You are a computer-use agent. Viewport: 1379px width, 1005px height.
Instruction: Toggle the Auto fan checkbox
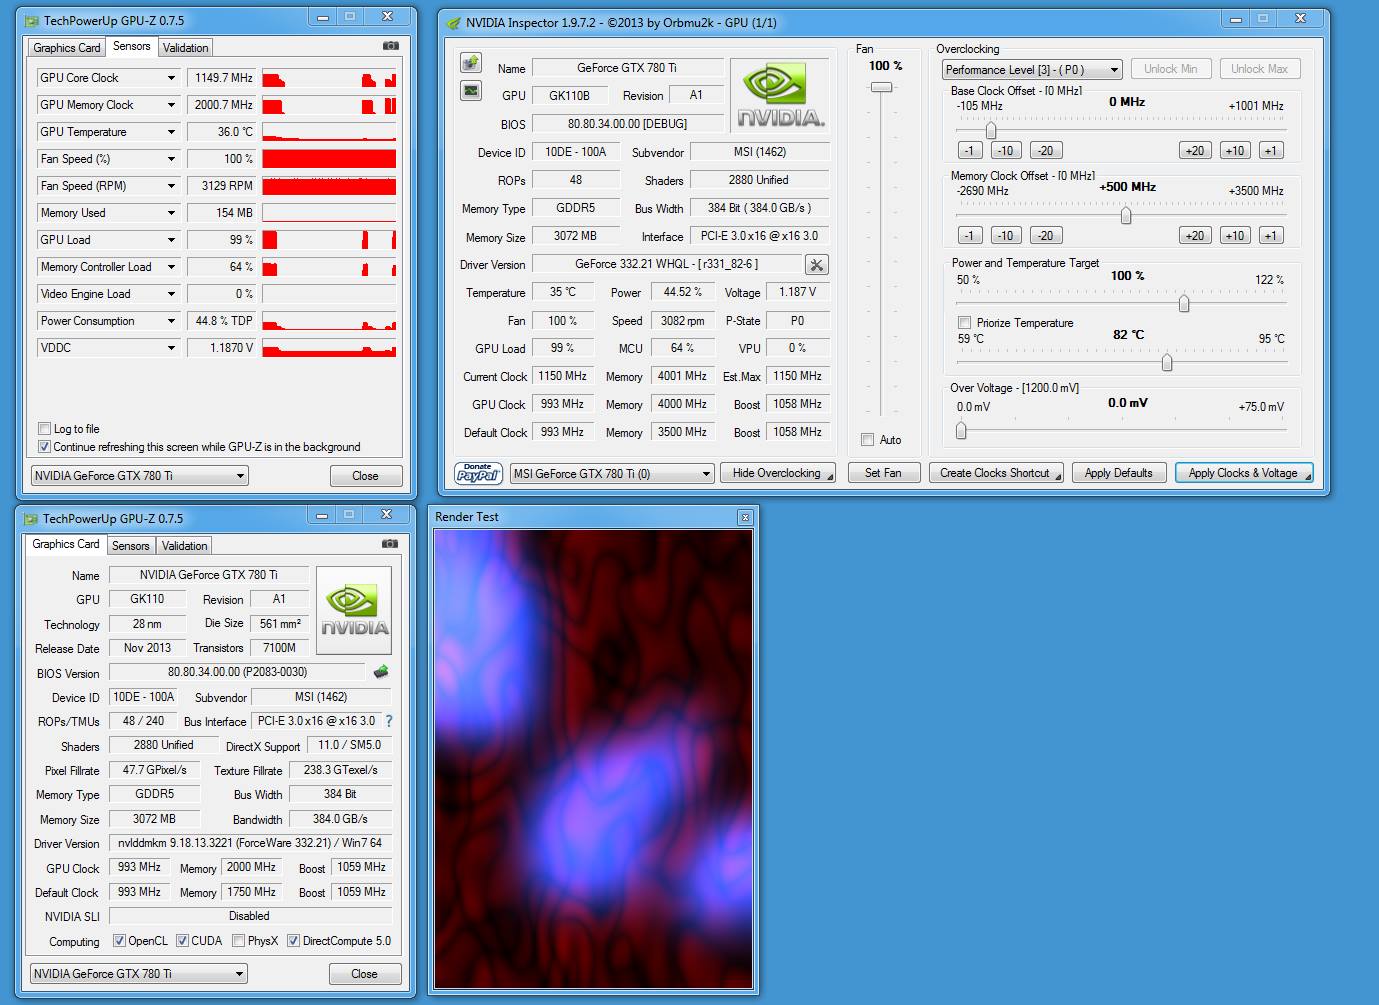click(x=868, y=440)
